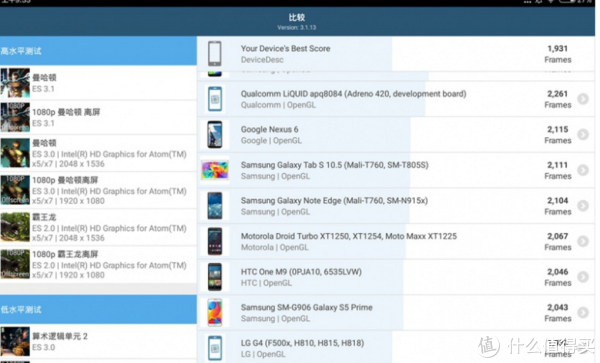Select 1080p 曼哈顿离屏 ES 3.0 test
Screen dimensions: 600x363
98,190
